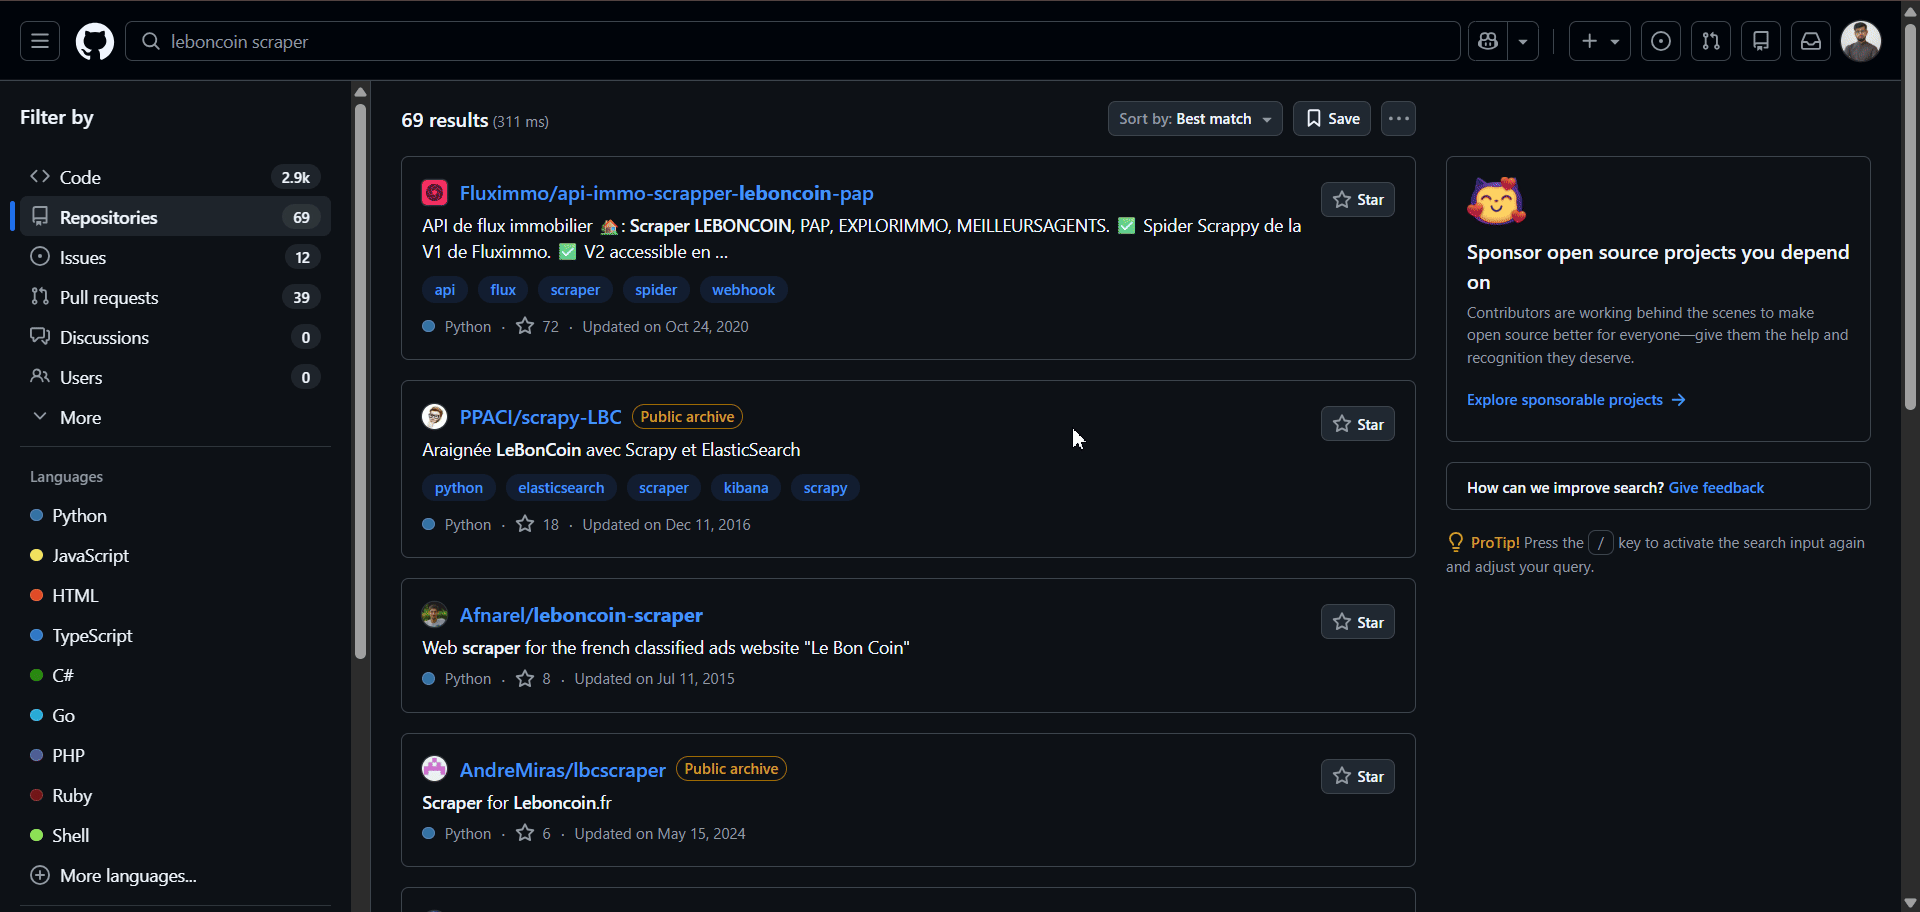Open PPACI/scrapy-LBC repository
1920x912 pixels.
[x=540, y=417]
